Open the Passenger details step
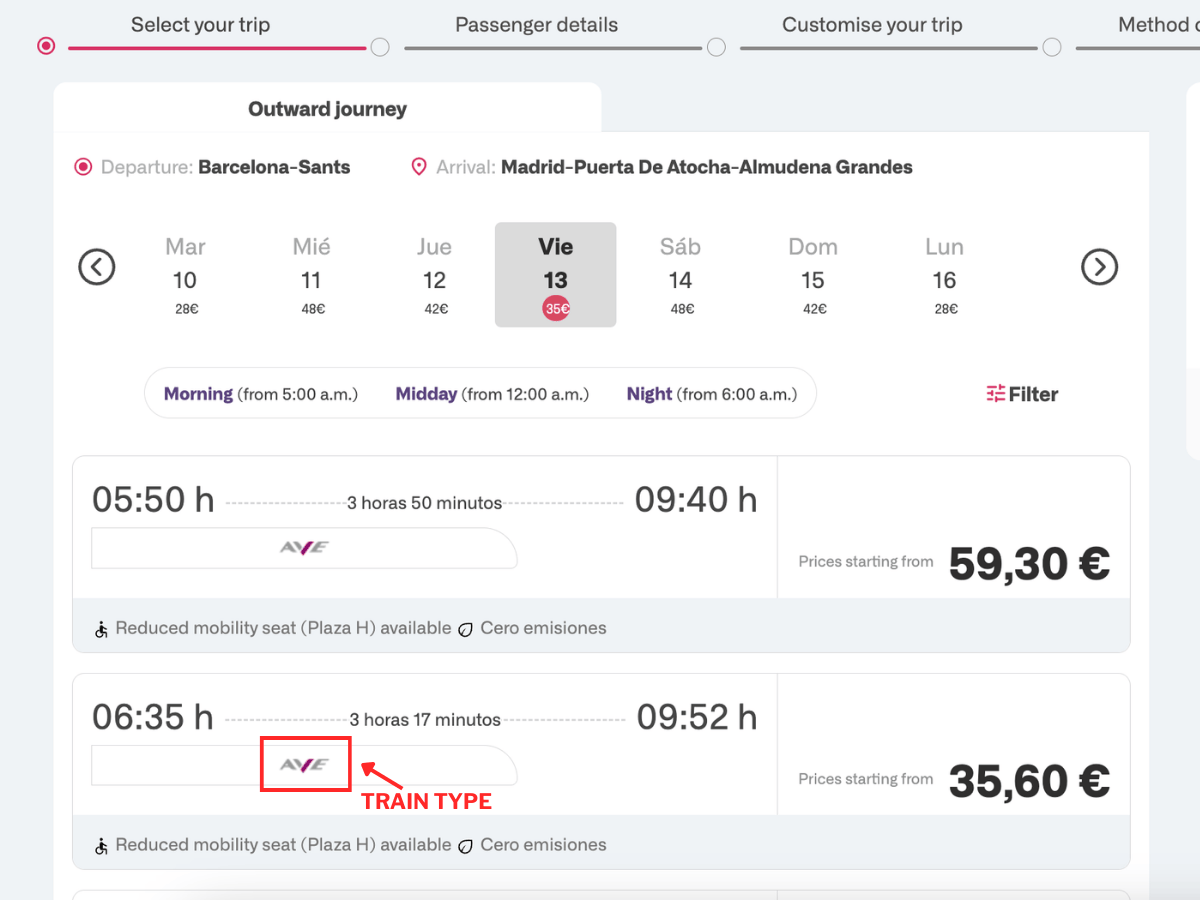The width and height of the screenshot is (1200, 900). (536, 24)
